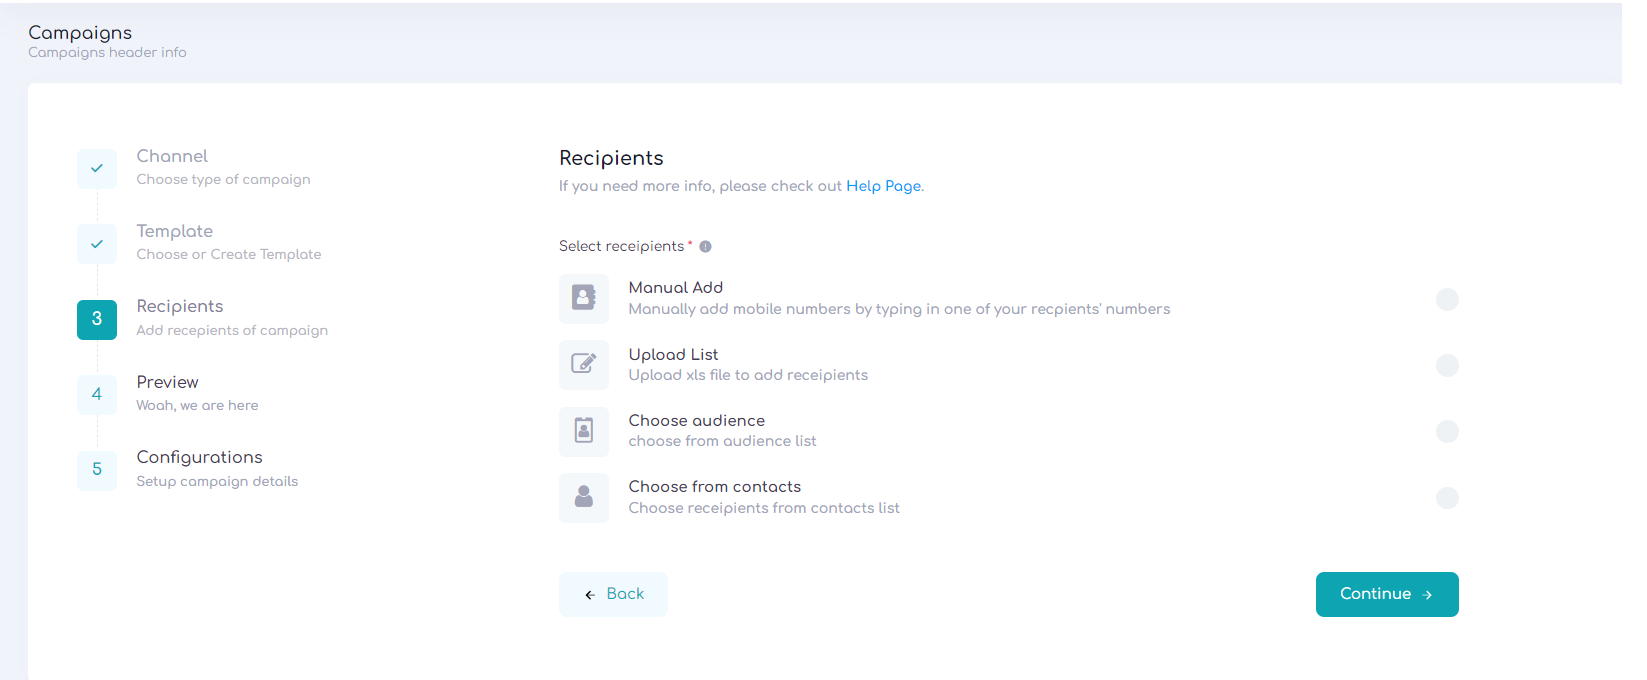Go to the Preview step
1647x680 pixels.
pyautogui.click(x=168, y=382)
